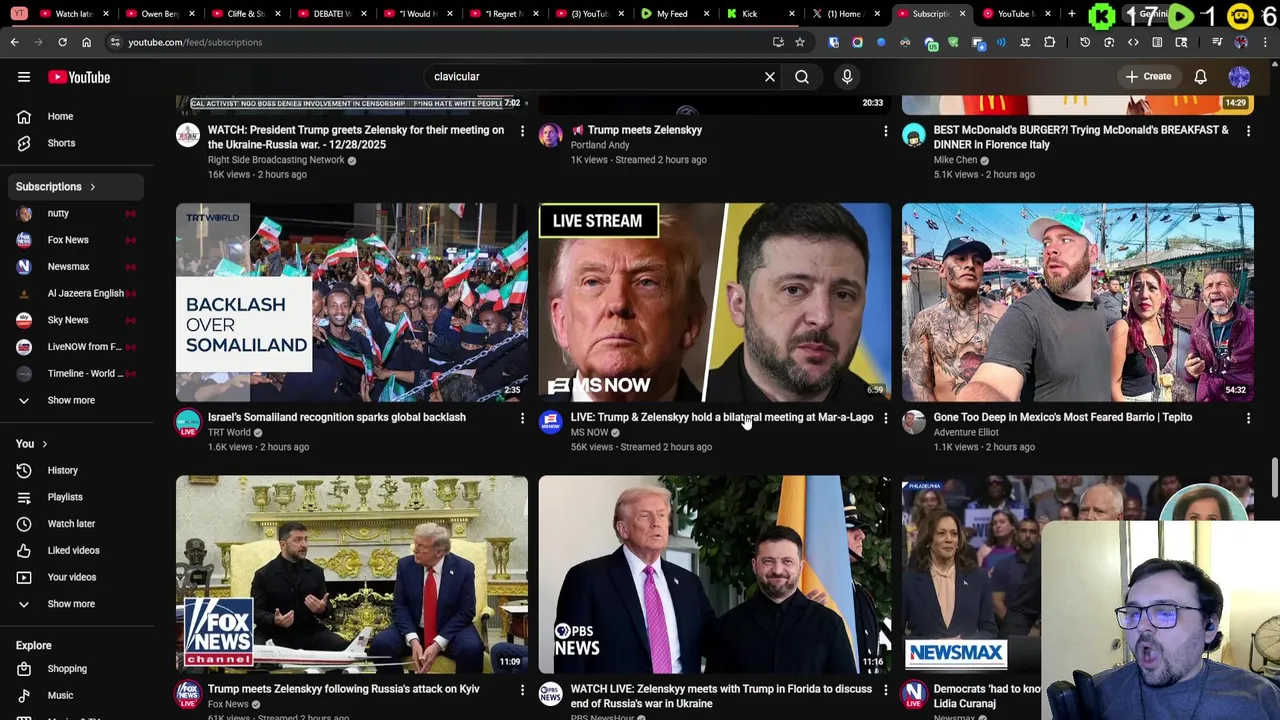
Task: Clear the search box with X
Action: pos(770,77)
